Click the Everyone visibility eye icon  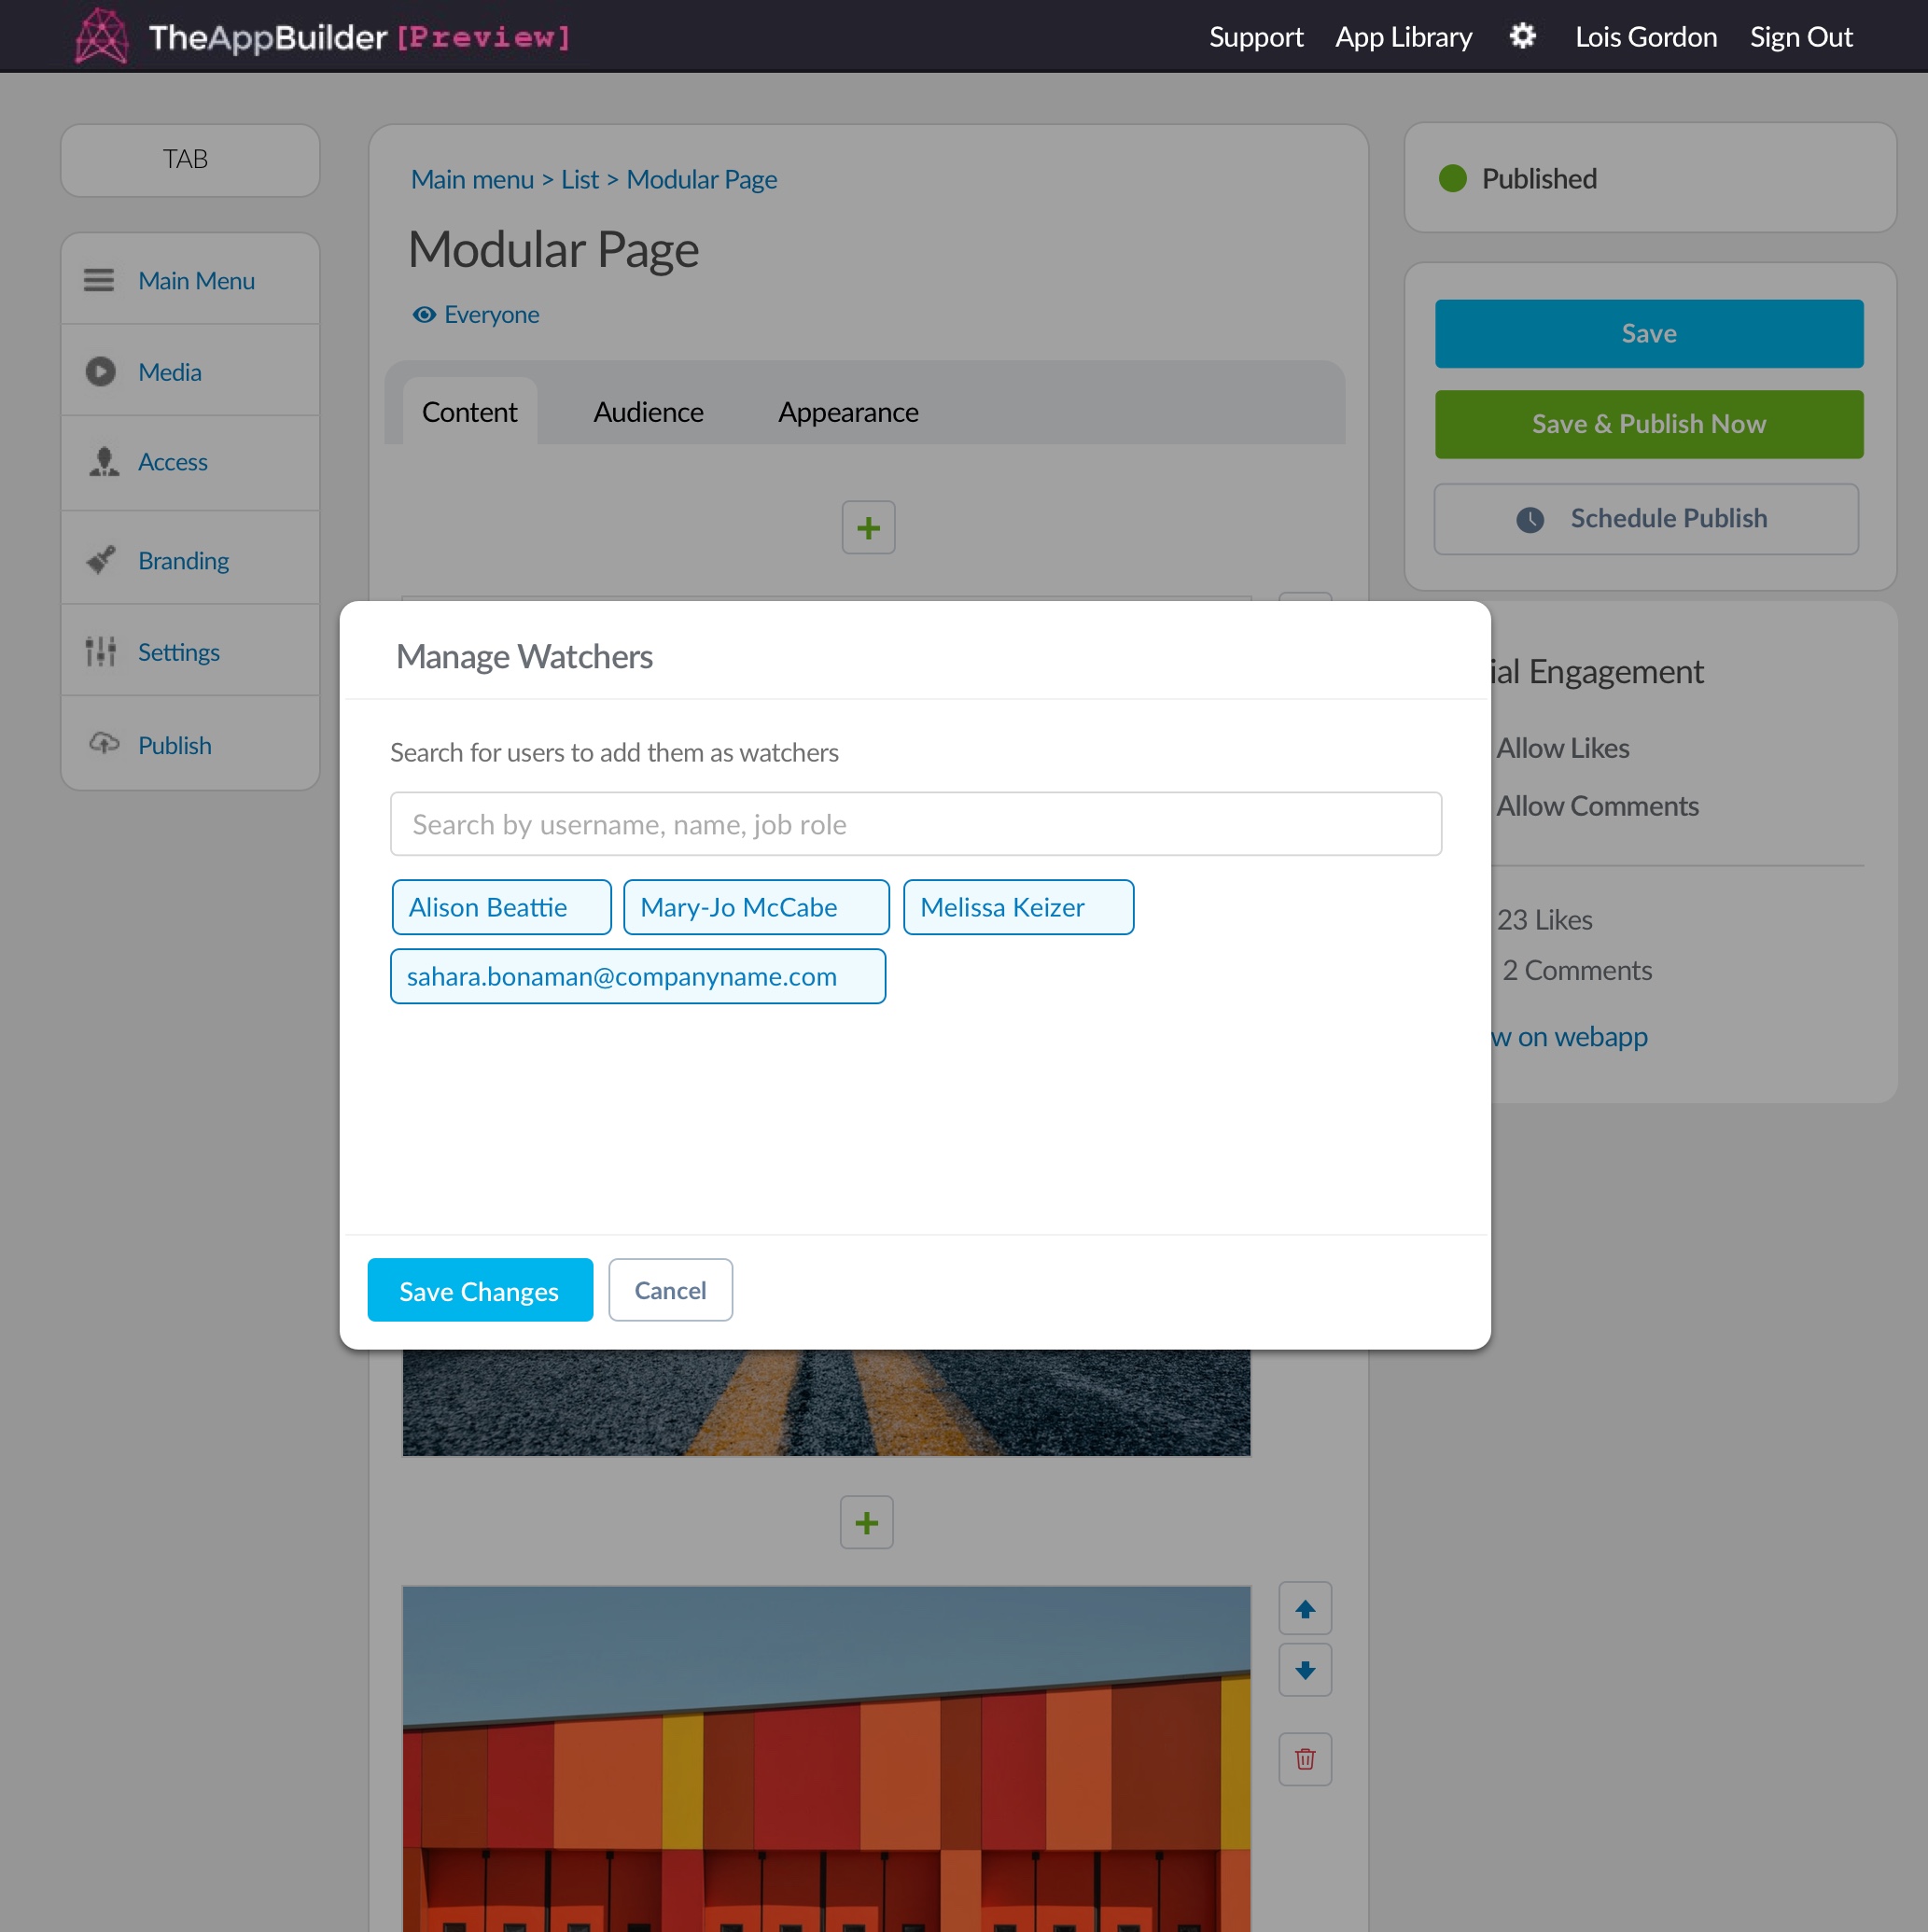pyautogui.click(x=422, y=315)
